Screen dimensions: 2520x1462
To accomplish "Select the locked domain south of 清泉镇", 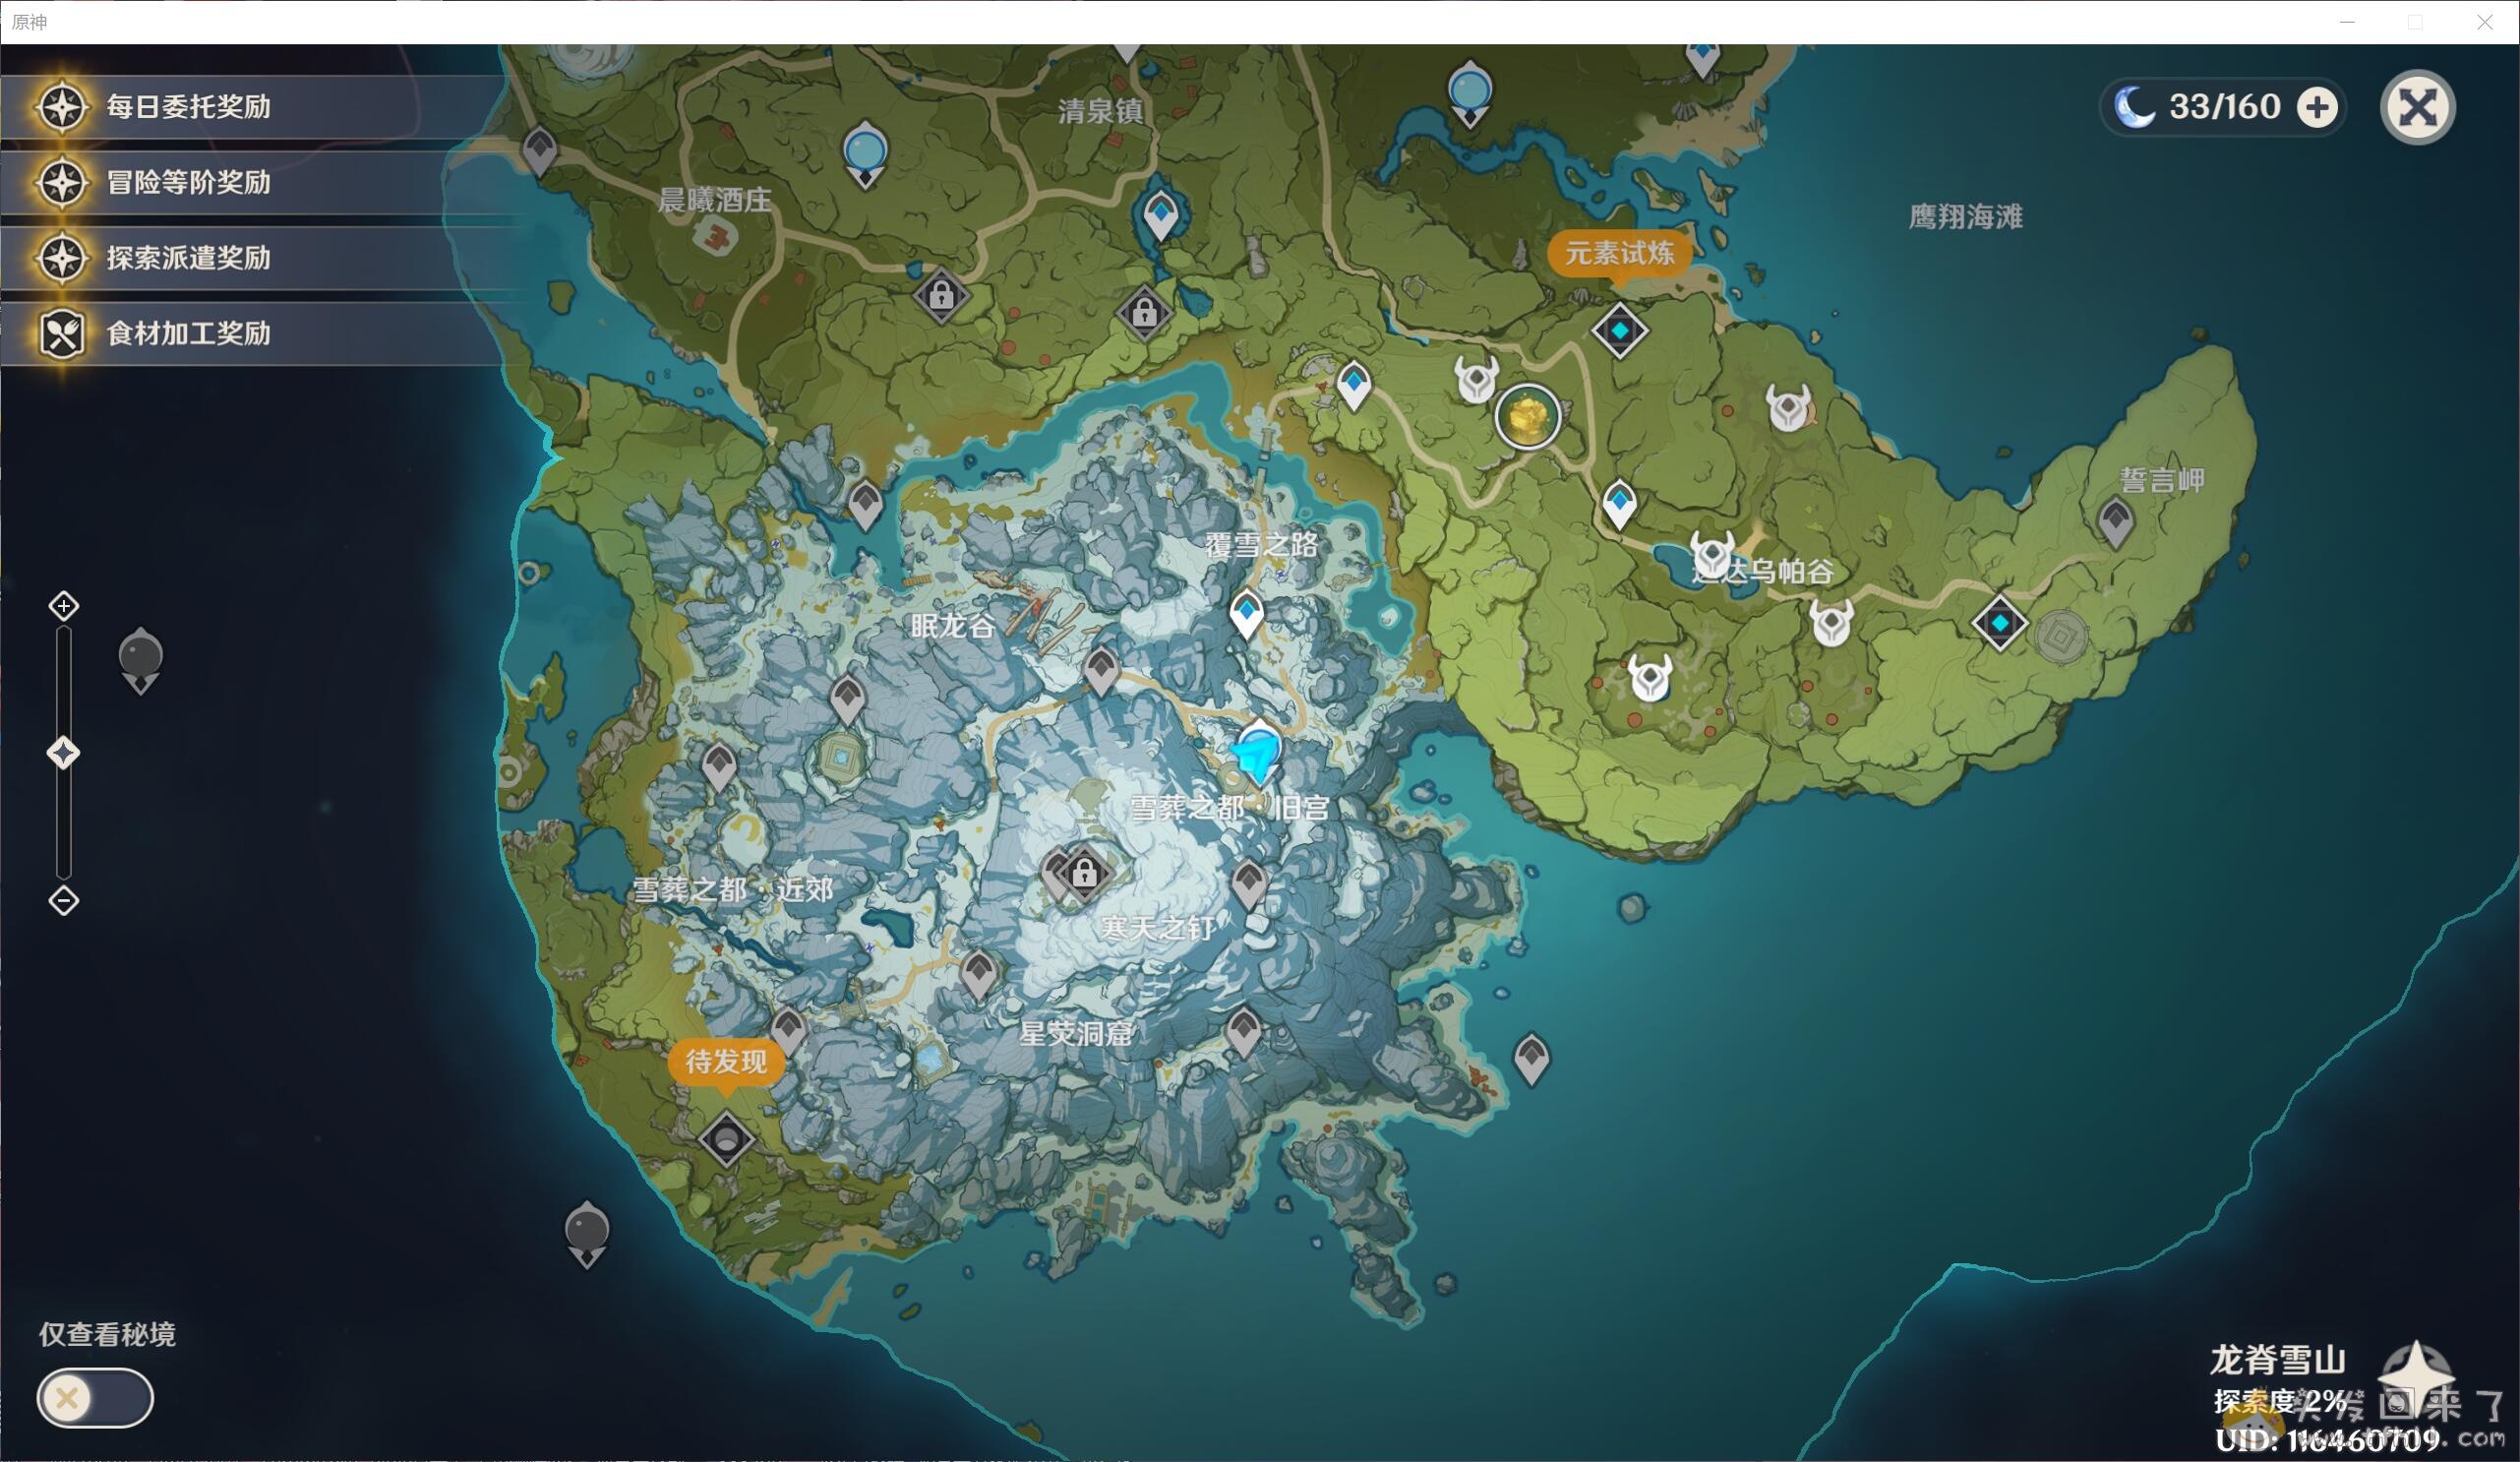I will coord(1145,312).
